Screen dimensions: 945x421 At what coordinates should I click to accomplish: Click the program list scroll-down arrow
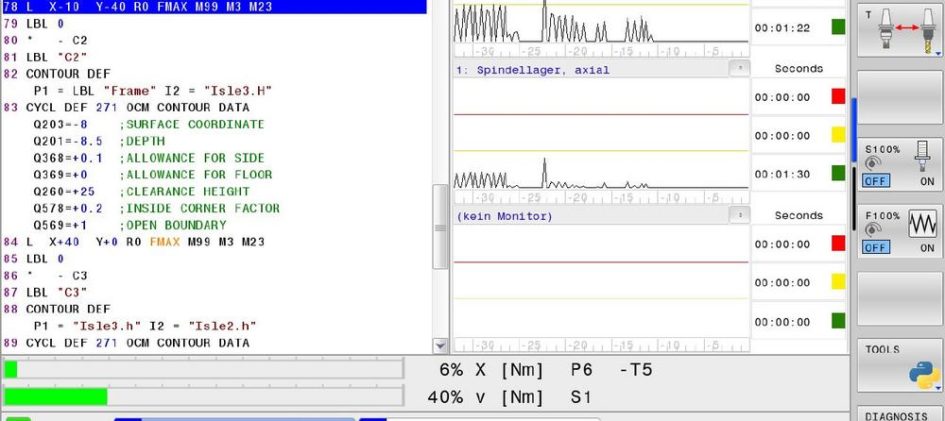click(440, 345)
